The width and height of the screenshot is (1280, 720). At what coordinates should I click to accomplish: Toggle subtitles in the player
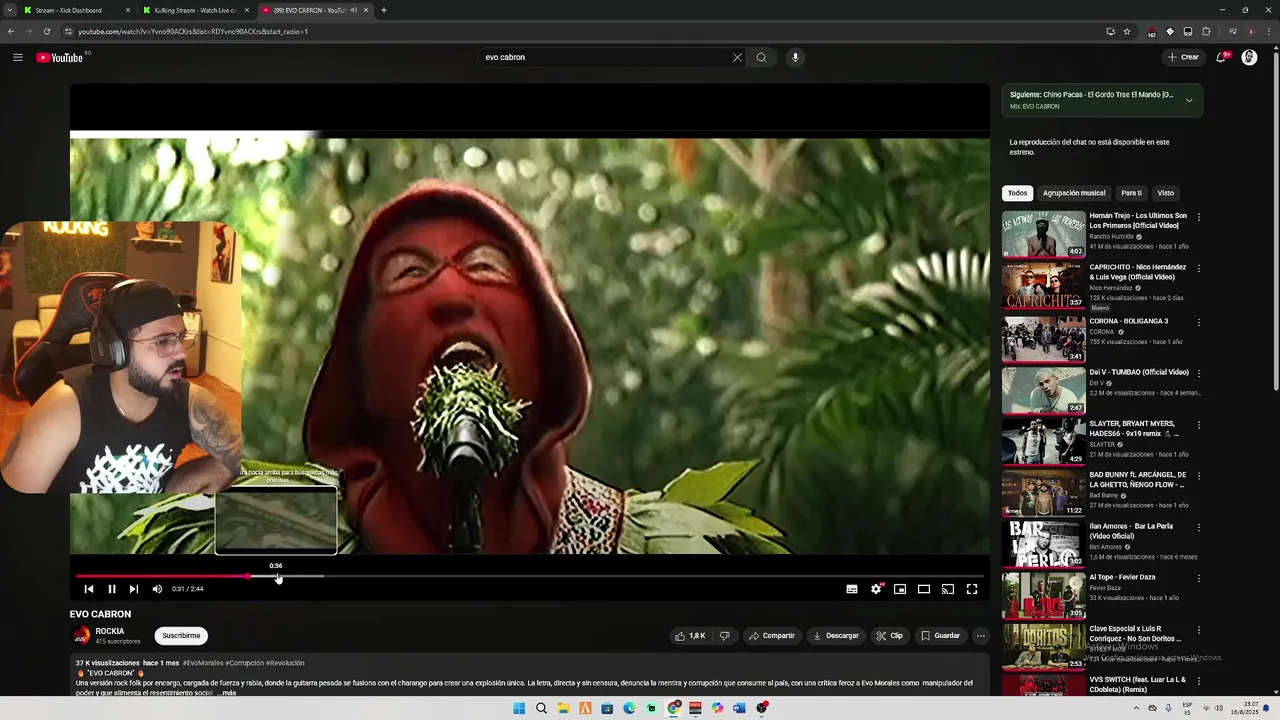coord(852,589)
